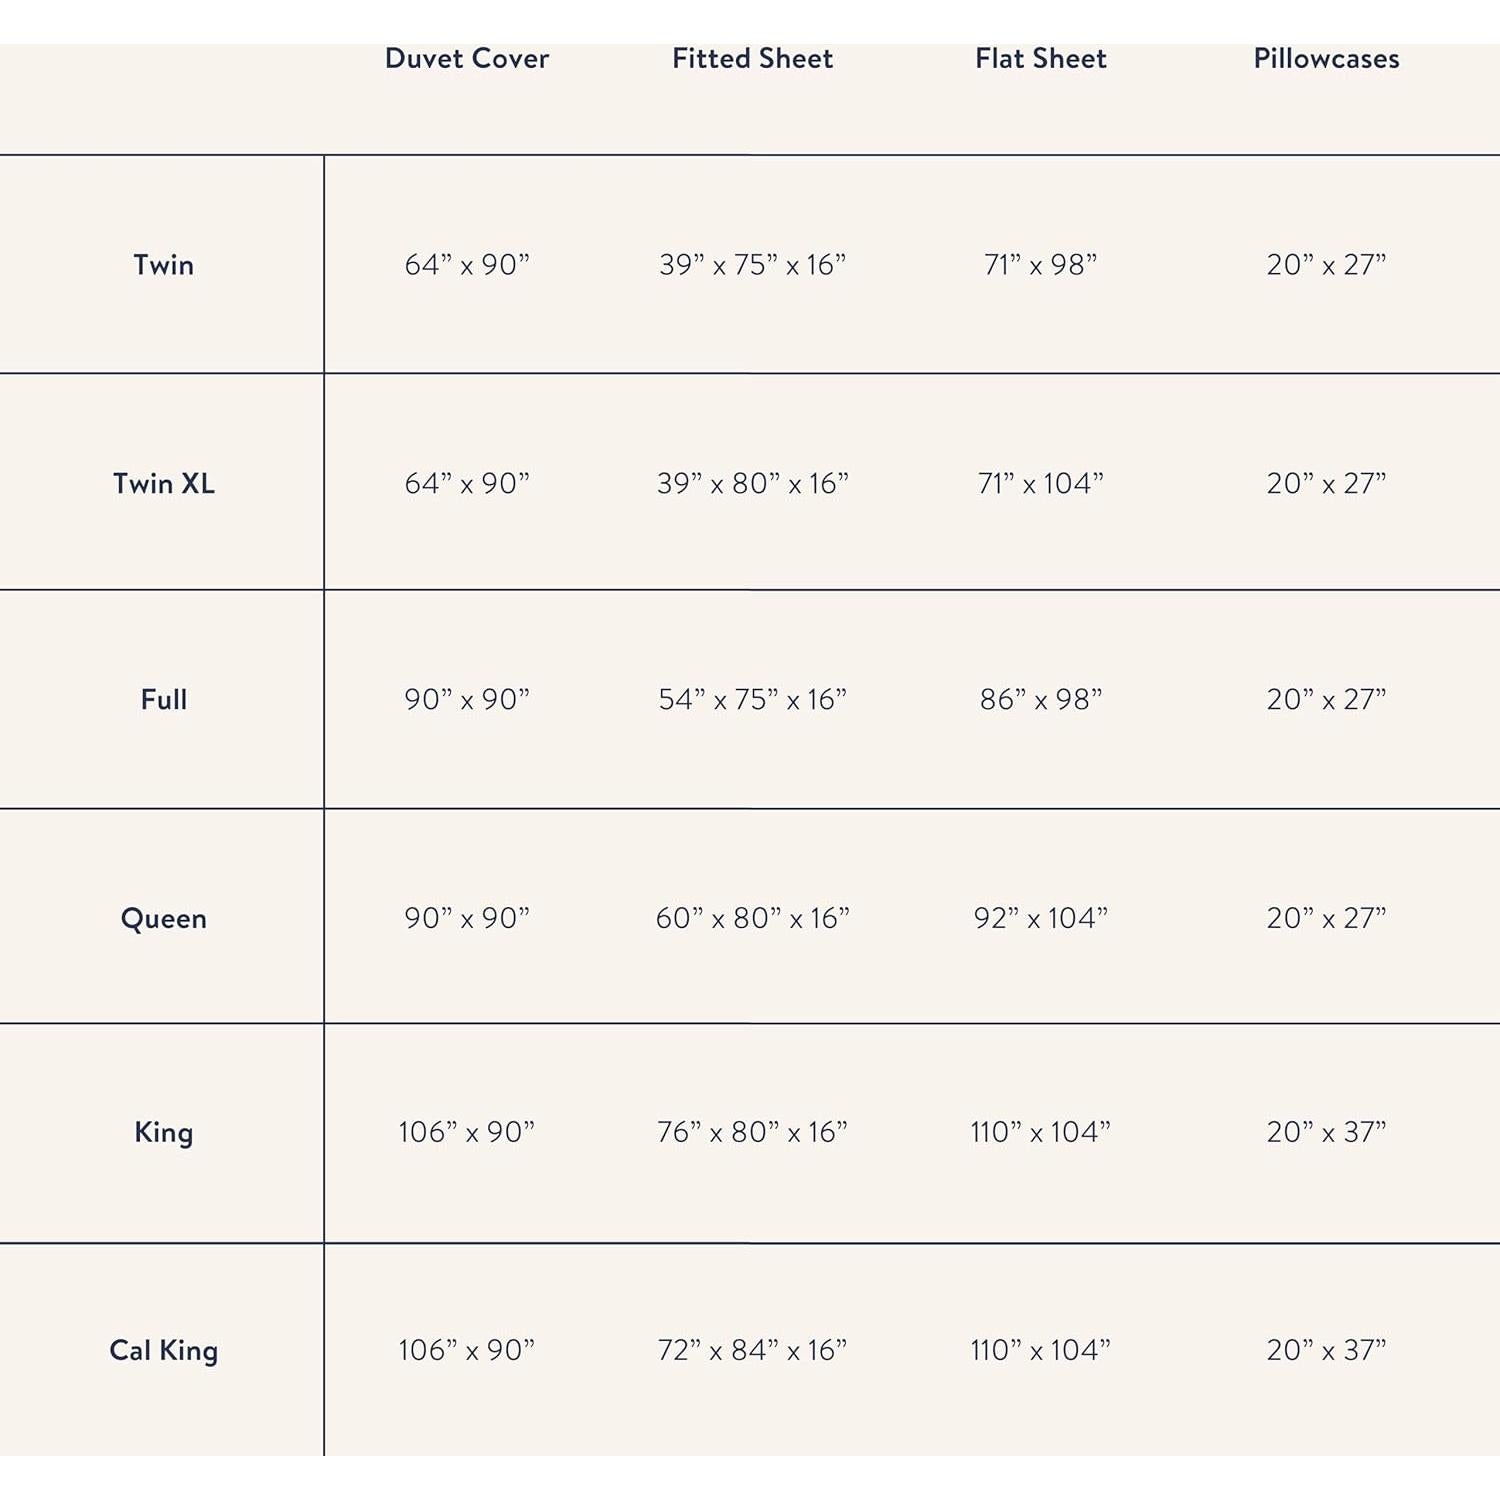
Task: Click Queen flat sheet 92” x 104” value
Action: tap(1040, 918)
